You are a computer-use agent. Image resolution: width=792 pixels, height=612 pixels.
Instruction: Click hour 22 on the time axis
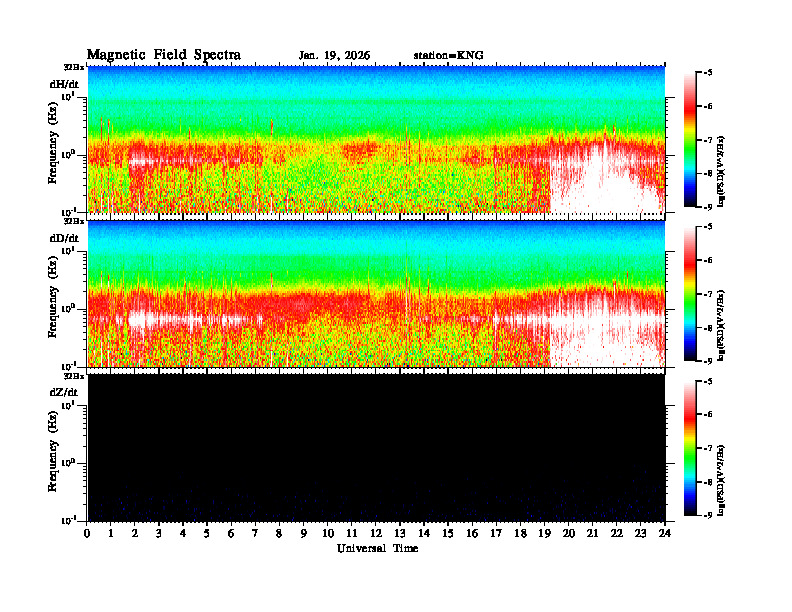pyautogui.click(x=617, y=534)
